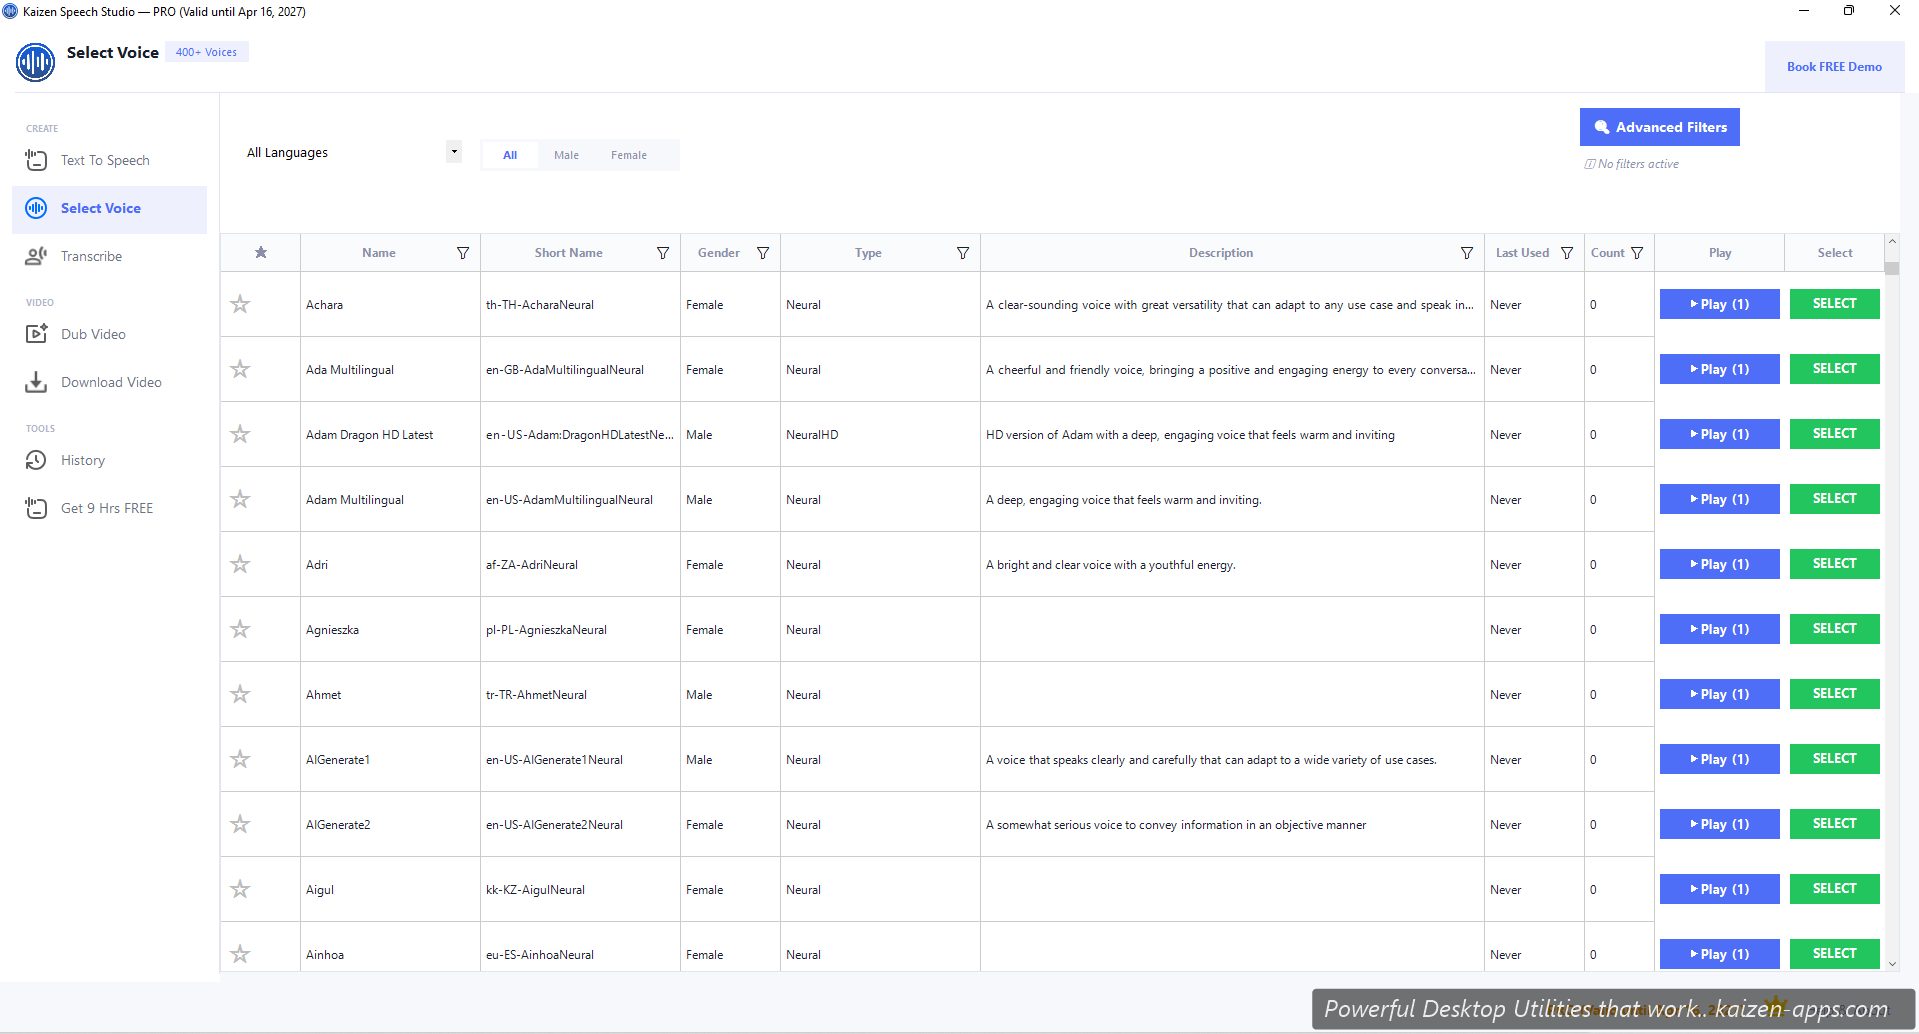Go to Dub Video icon
Viewport: 1919px width, 1034px height.
(36, 334)
